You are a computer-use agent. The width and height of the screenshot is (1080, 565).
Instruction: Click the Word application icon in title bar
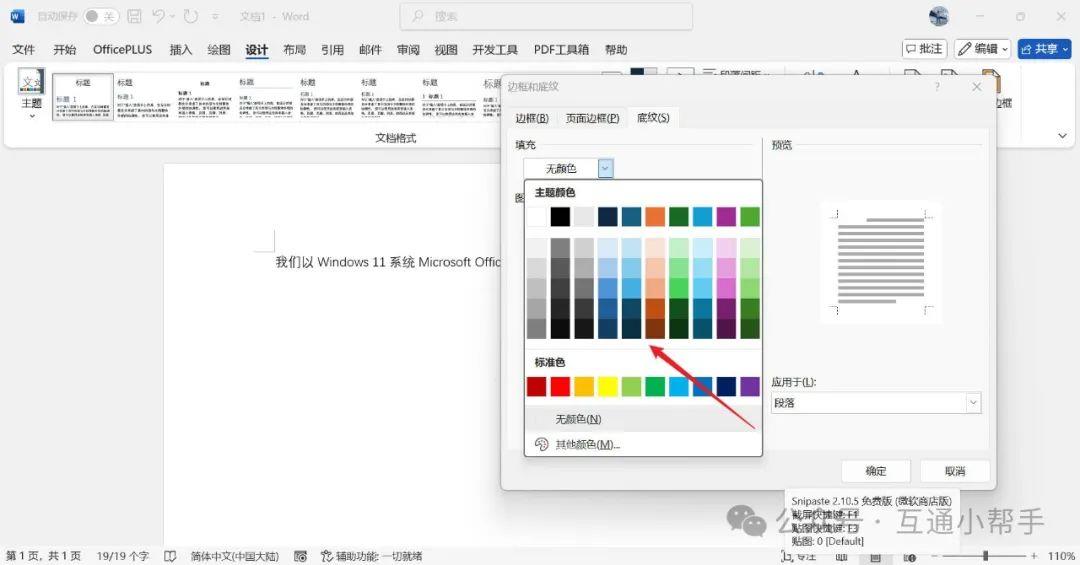coord(17,16)
